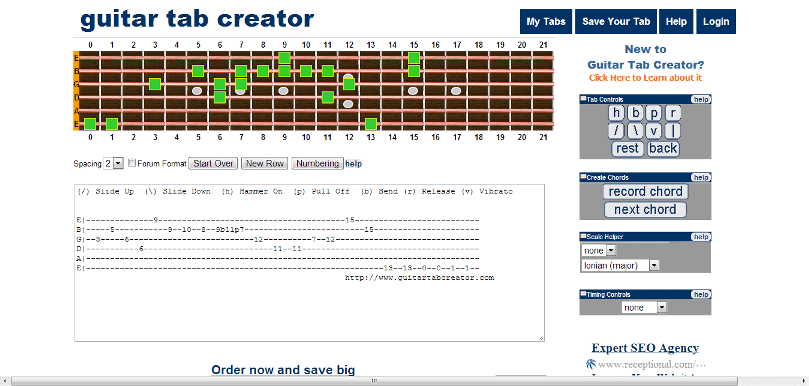
Task: Click the Start Over button
Action: click(213, 164)
